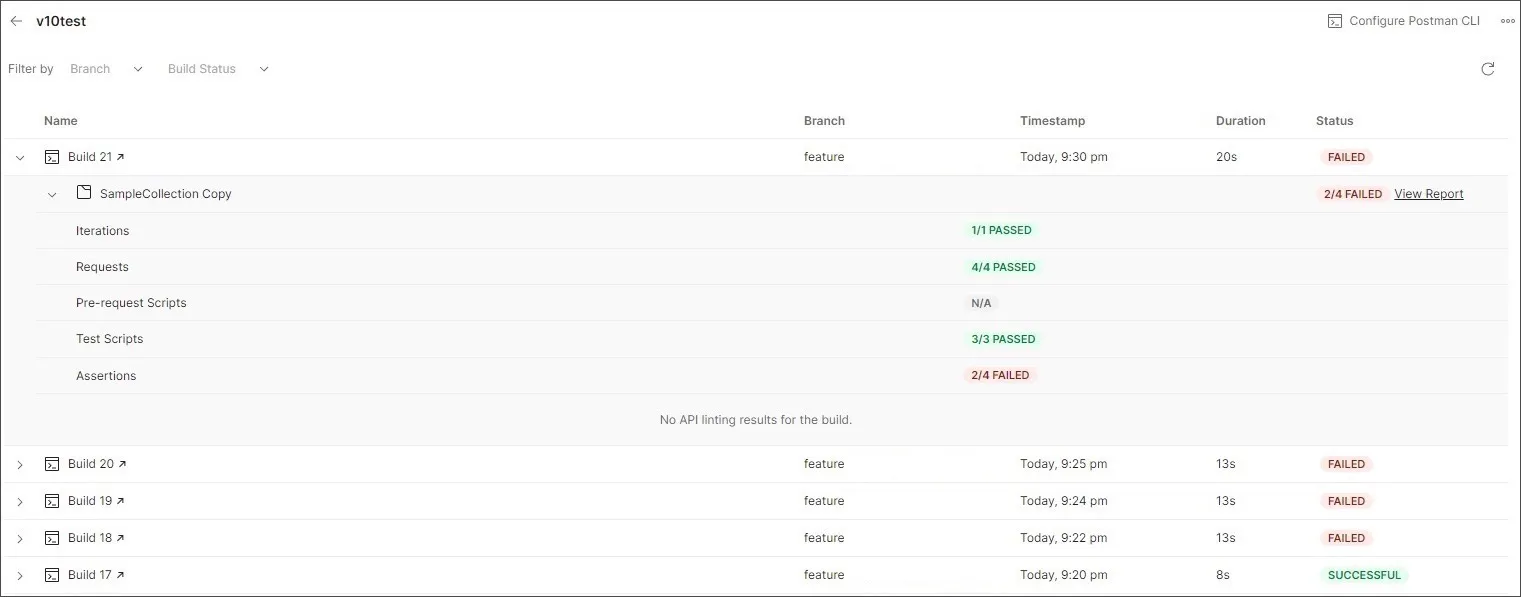This screenshot has height=597, width=1521.
Task: Click the collection icon beside SampleCollection Copy
Action: click(84, 193)
